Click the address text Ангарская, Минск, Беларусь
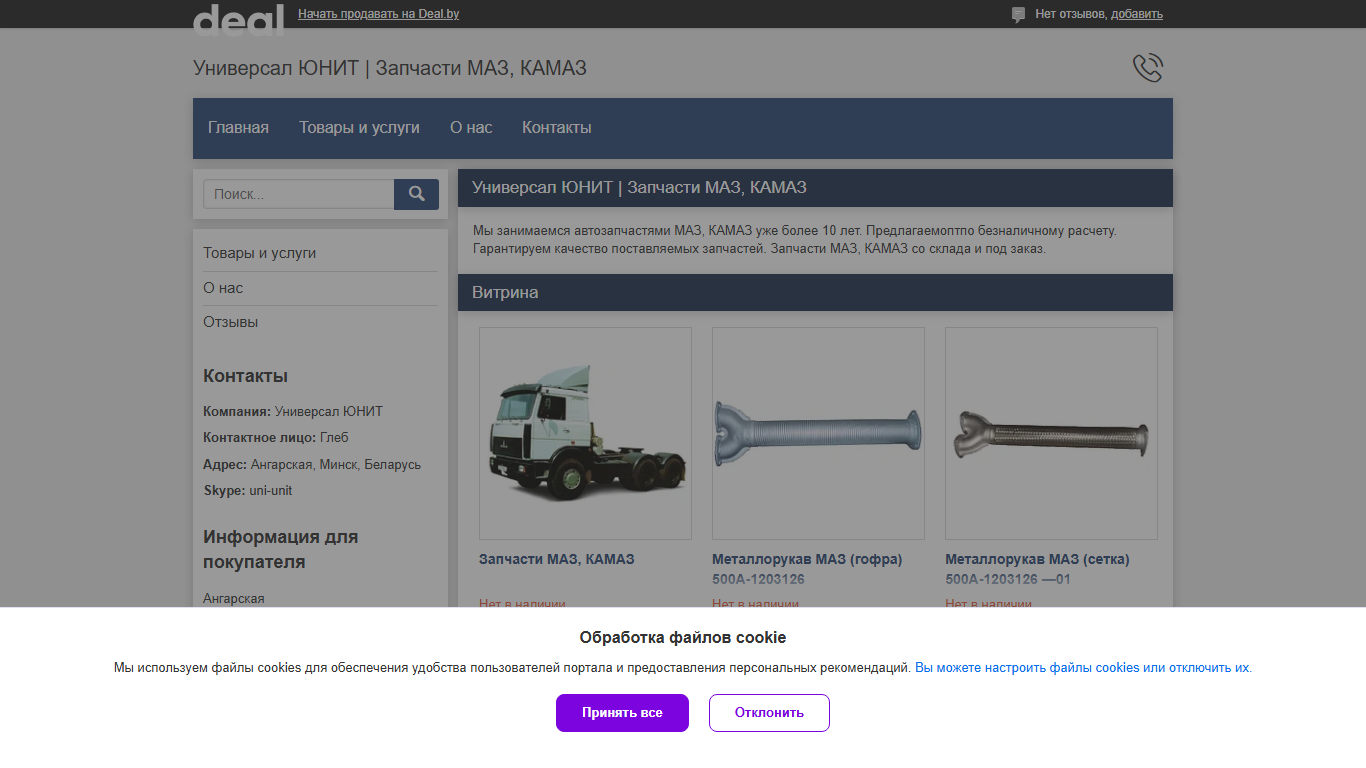This screenshot has width=1366, height=768. point(336,465)
